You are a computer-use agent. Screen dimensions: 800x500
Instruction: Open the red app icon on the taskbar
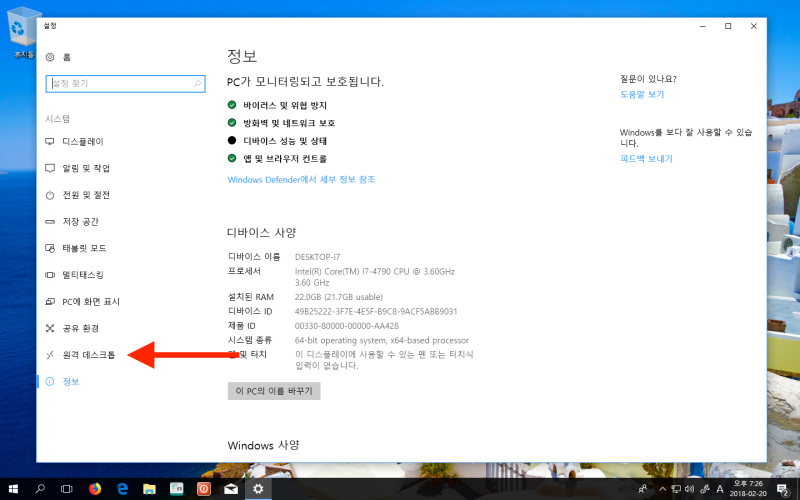204,489
